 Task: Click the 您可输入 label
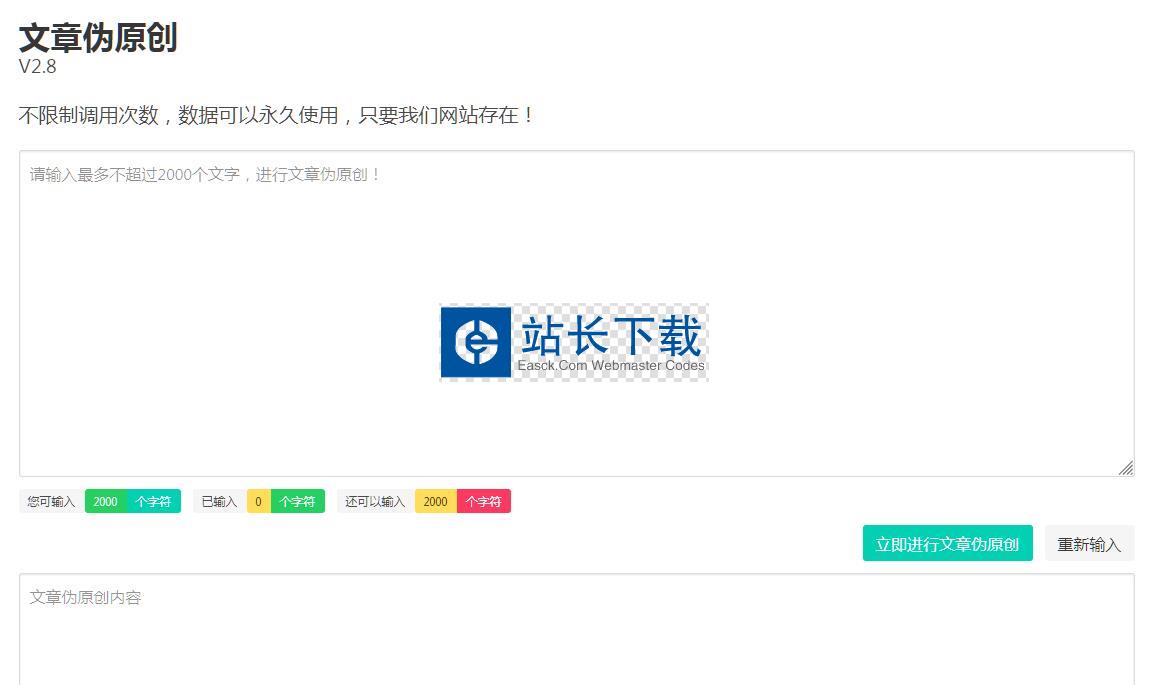pos(51,501)
